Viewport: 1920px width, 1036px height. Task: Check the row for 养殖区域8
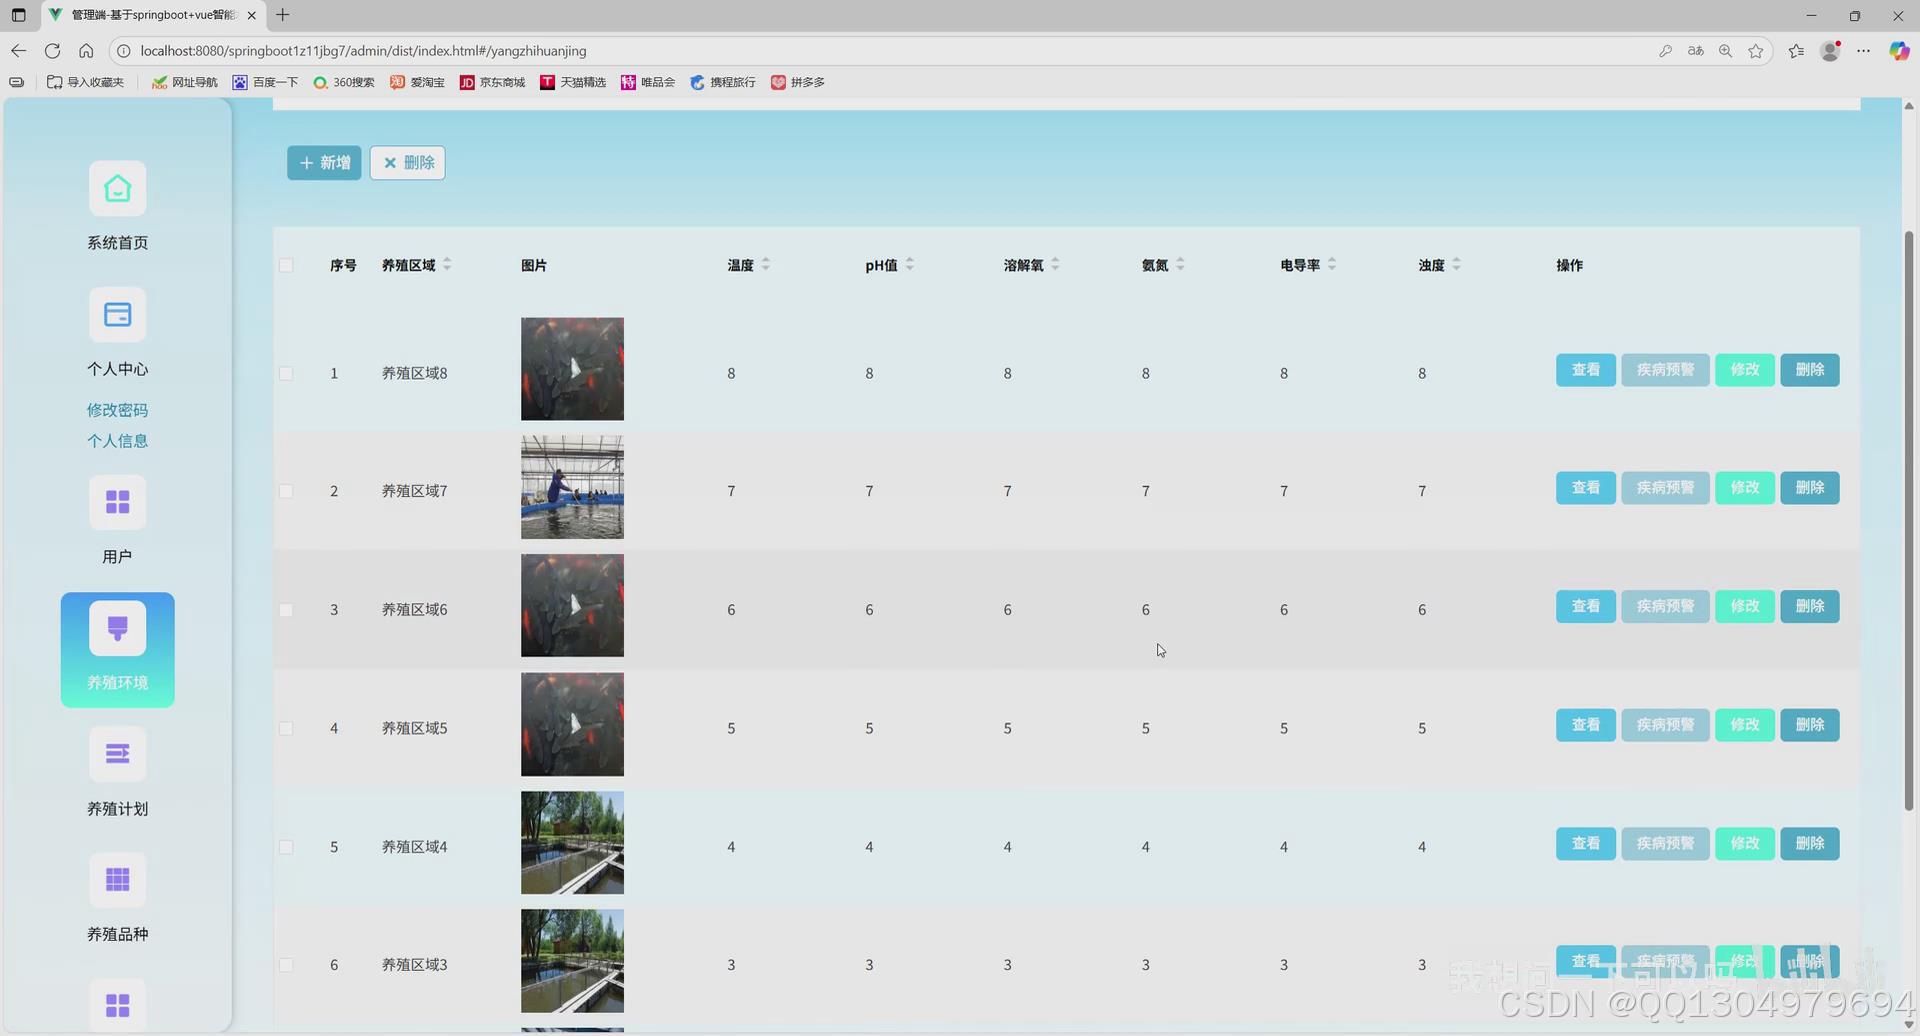pos(286,373)
